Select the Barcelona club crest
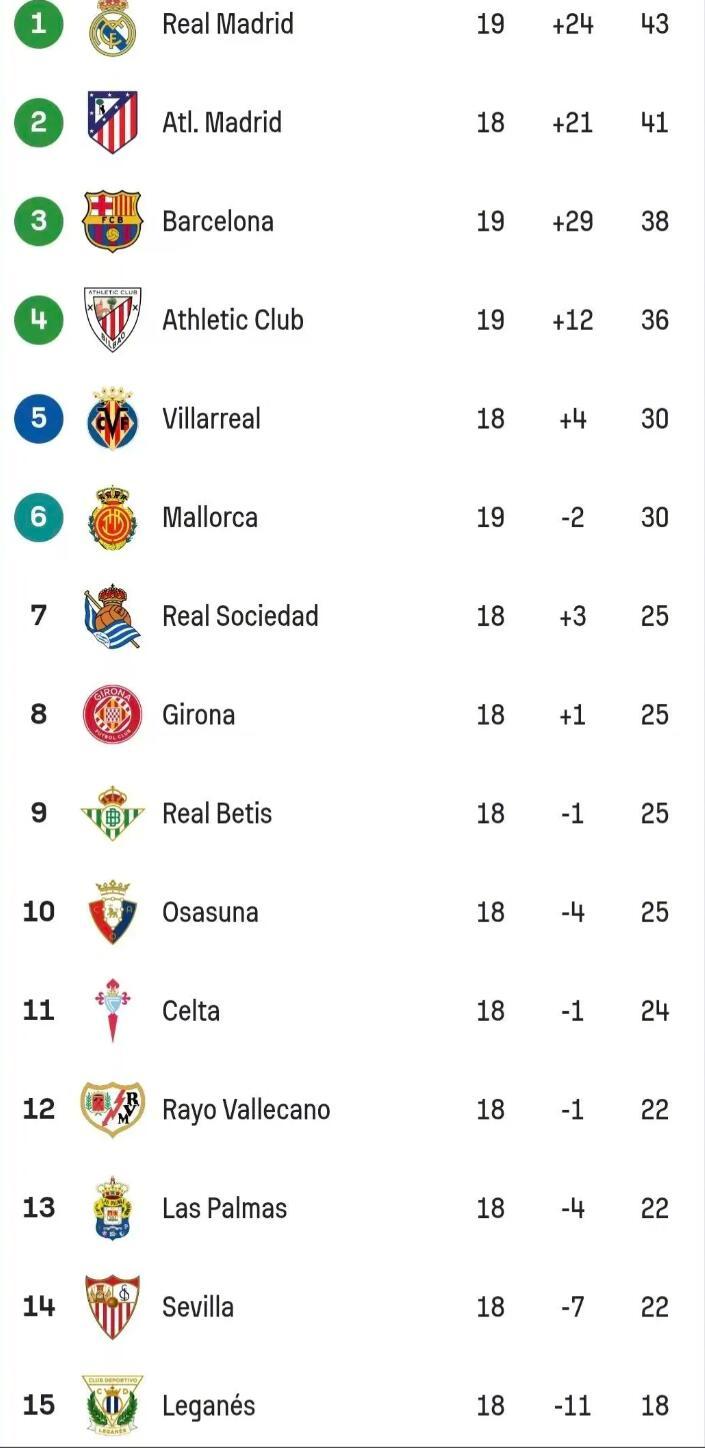The width and height of the screenshot is (705, 1448). click(112, 221)
